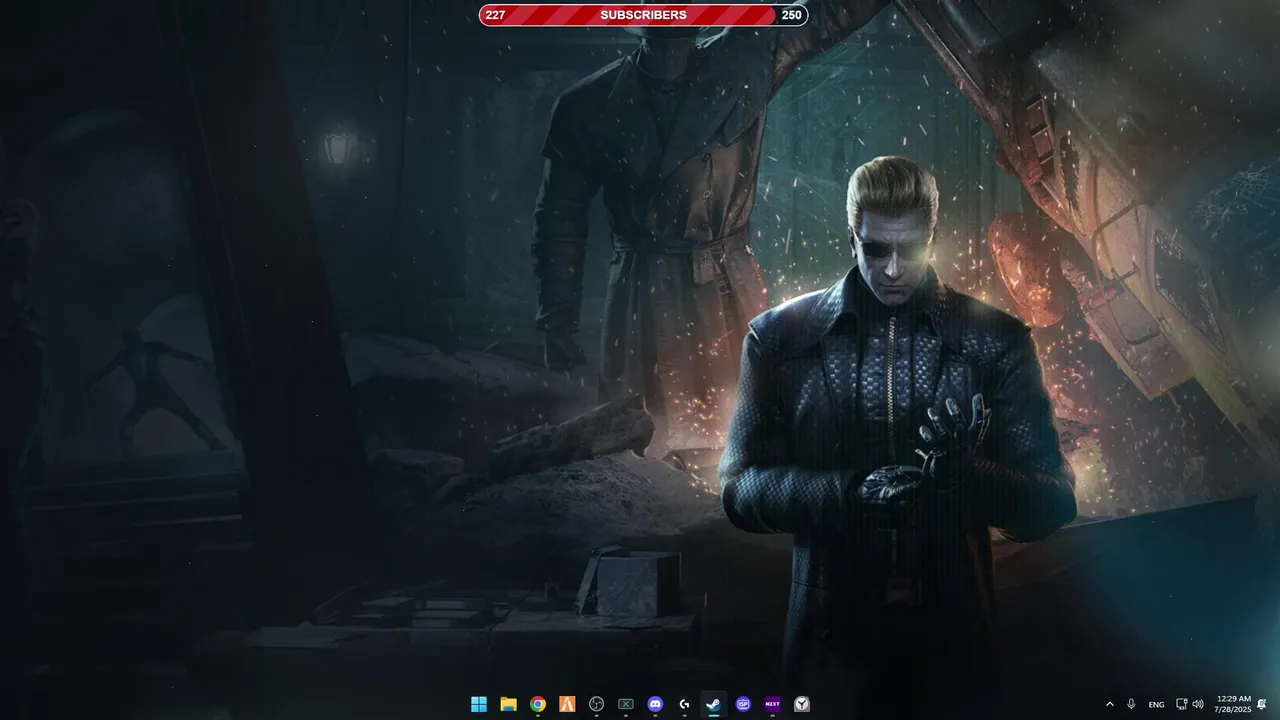Image resolution: width=1280 pixels, height=720 pixels.
Task: Switch to OBS Studio in the taskbar
Action: (597, 704)
